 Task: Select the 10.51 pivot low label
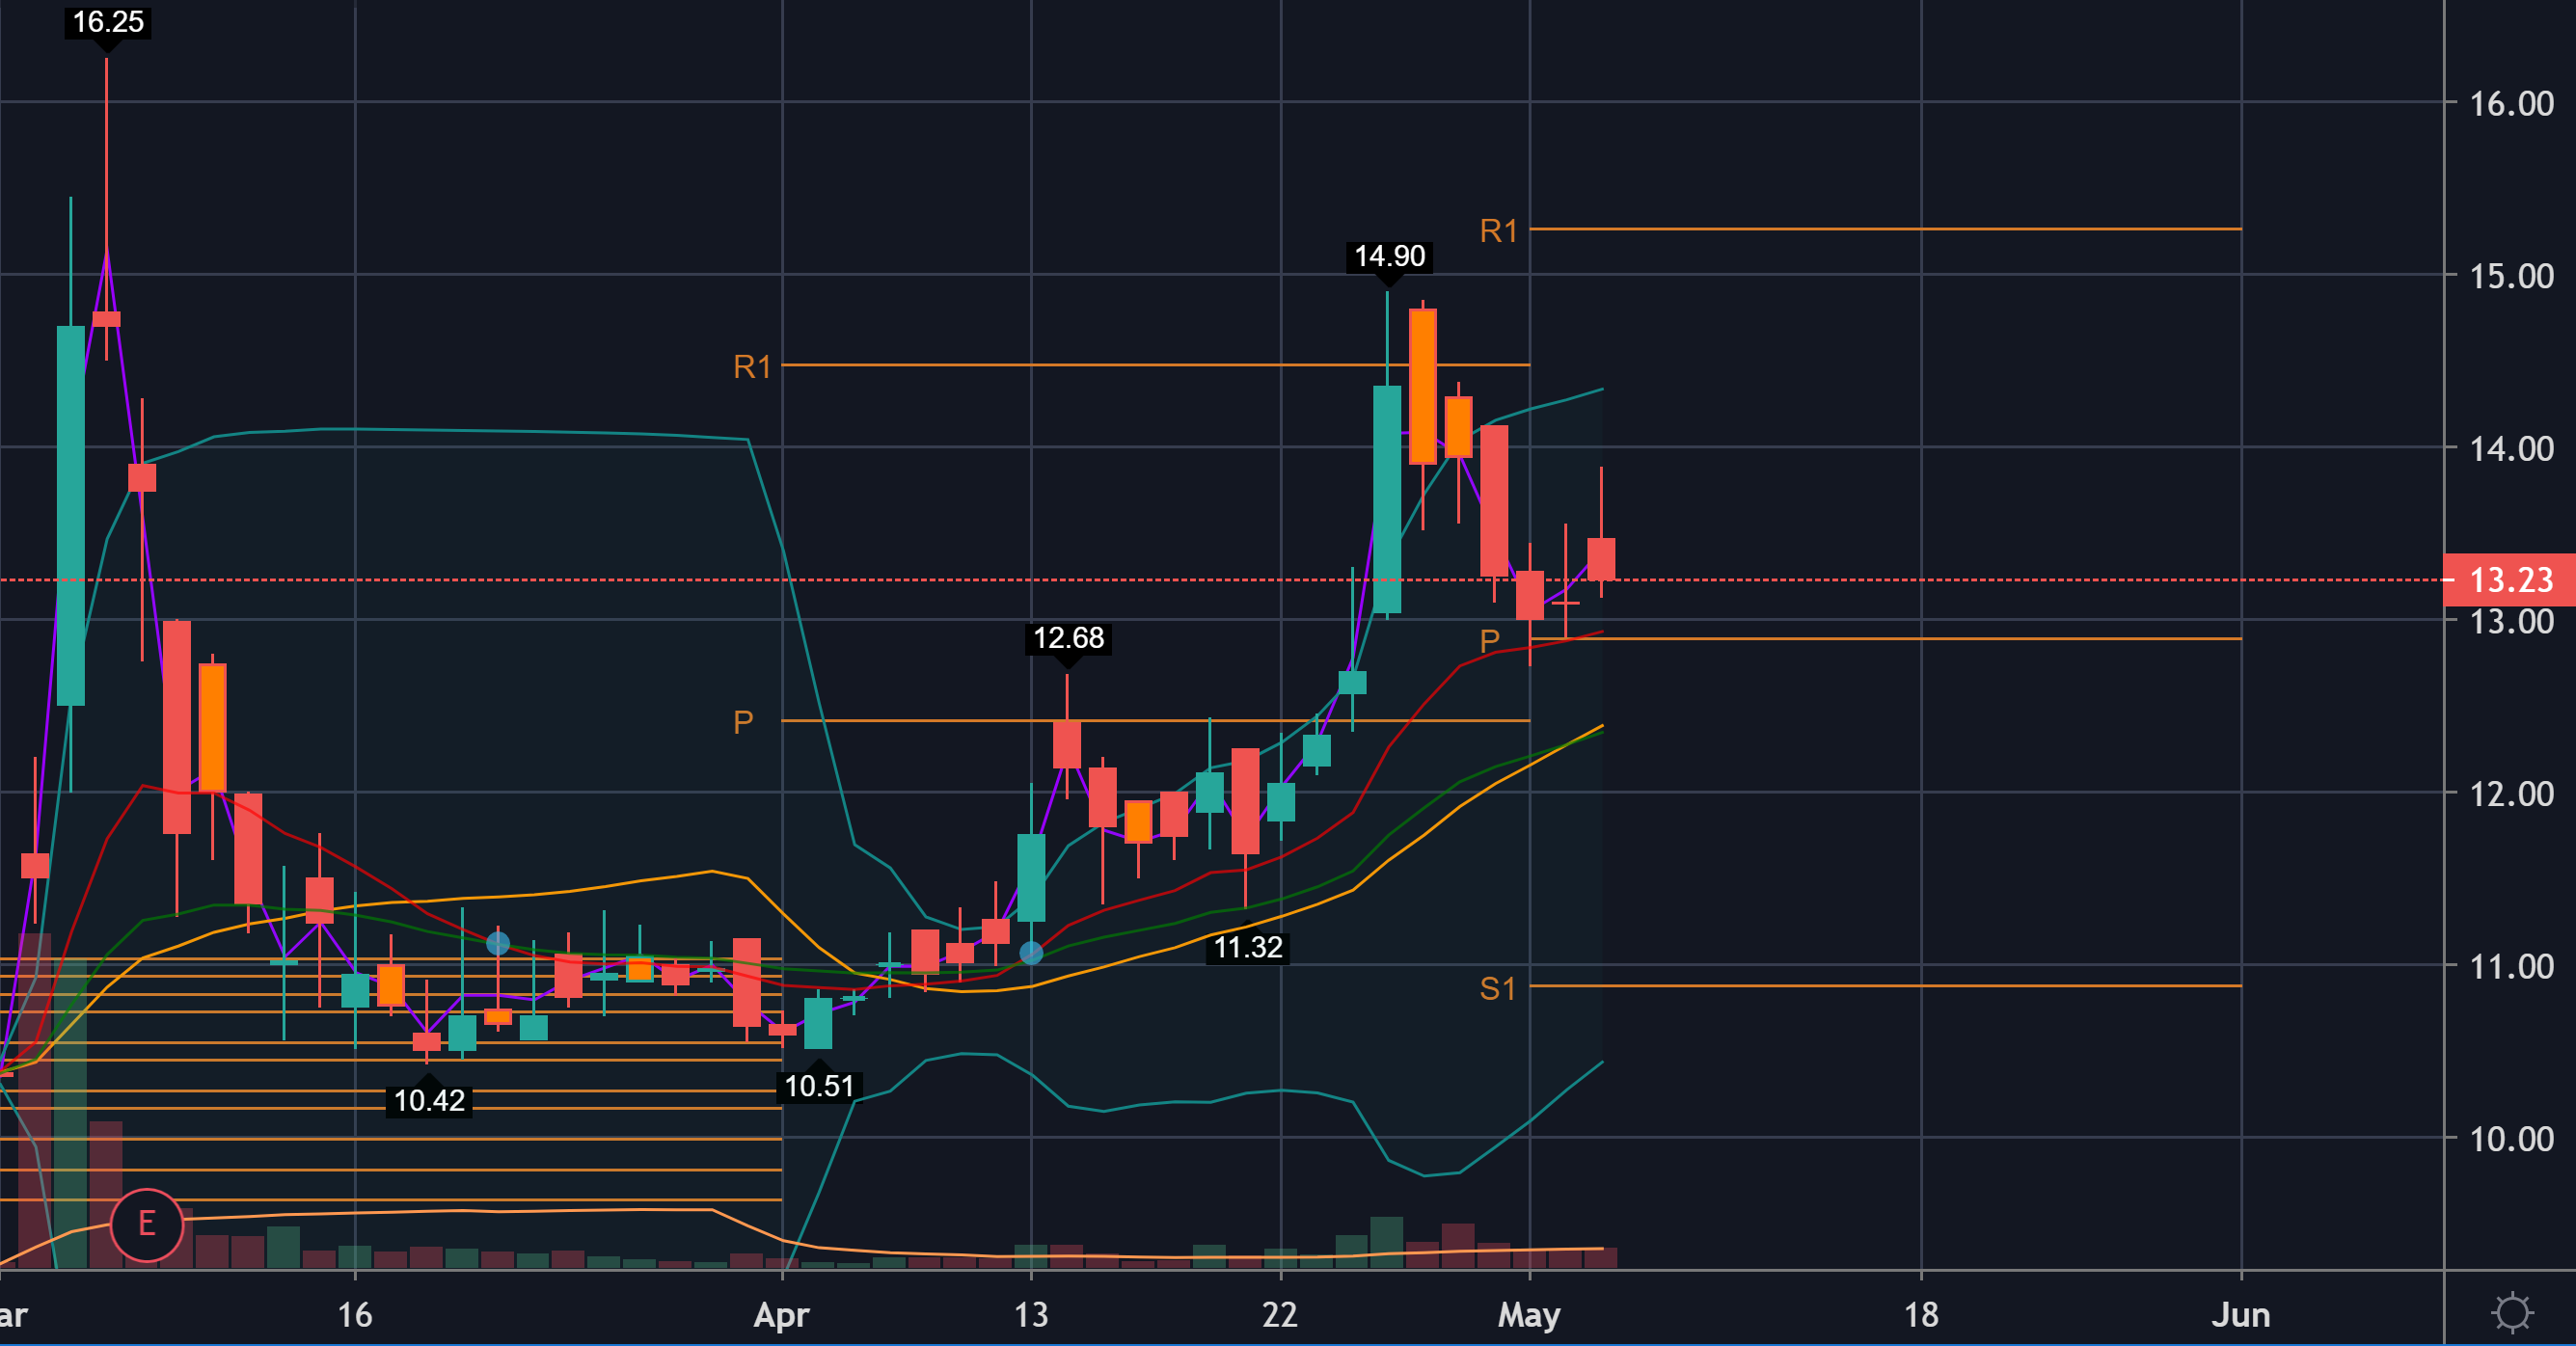[x=819, y=1086]
